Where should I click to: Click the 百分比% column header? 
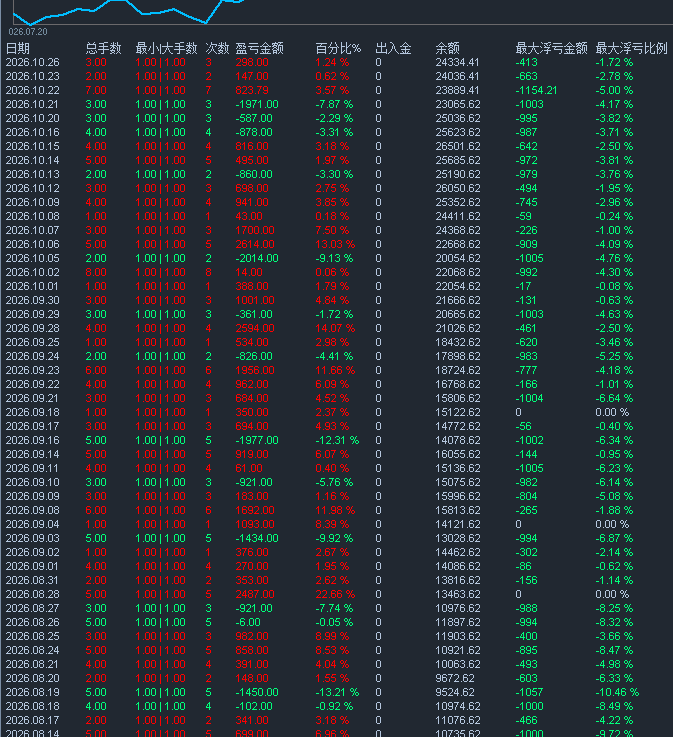click(x=338, y=48)
